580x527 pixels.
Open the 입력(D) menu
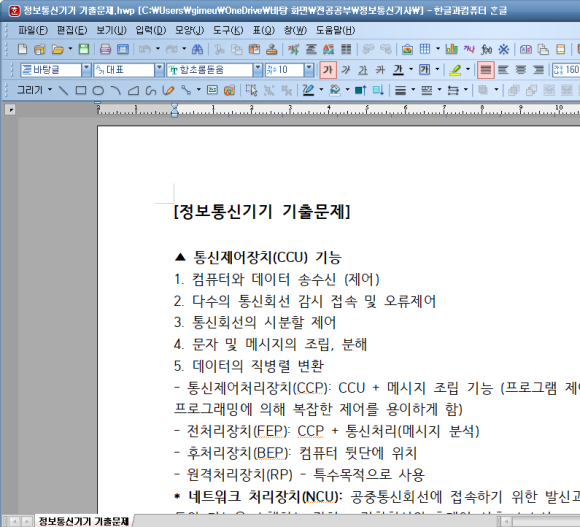pyautogui.click(x=151, y=30)
